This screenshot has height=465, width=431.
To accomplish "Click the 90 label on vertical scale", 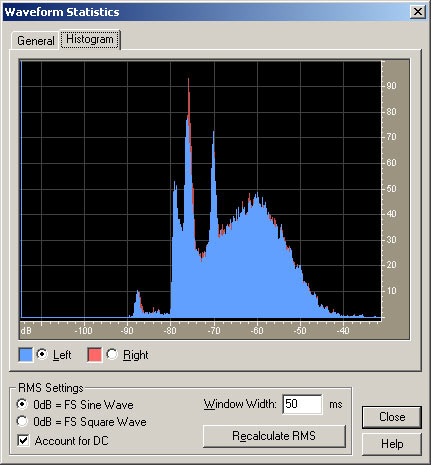I will [391, 86].
